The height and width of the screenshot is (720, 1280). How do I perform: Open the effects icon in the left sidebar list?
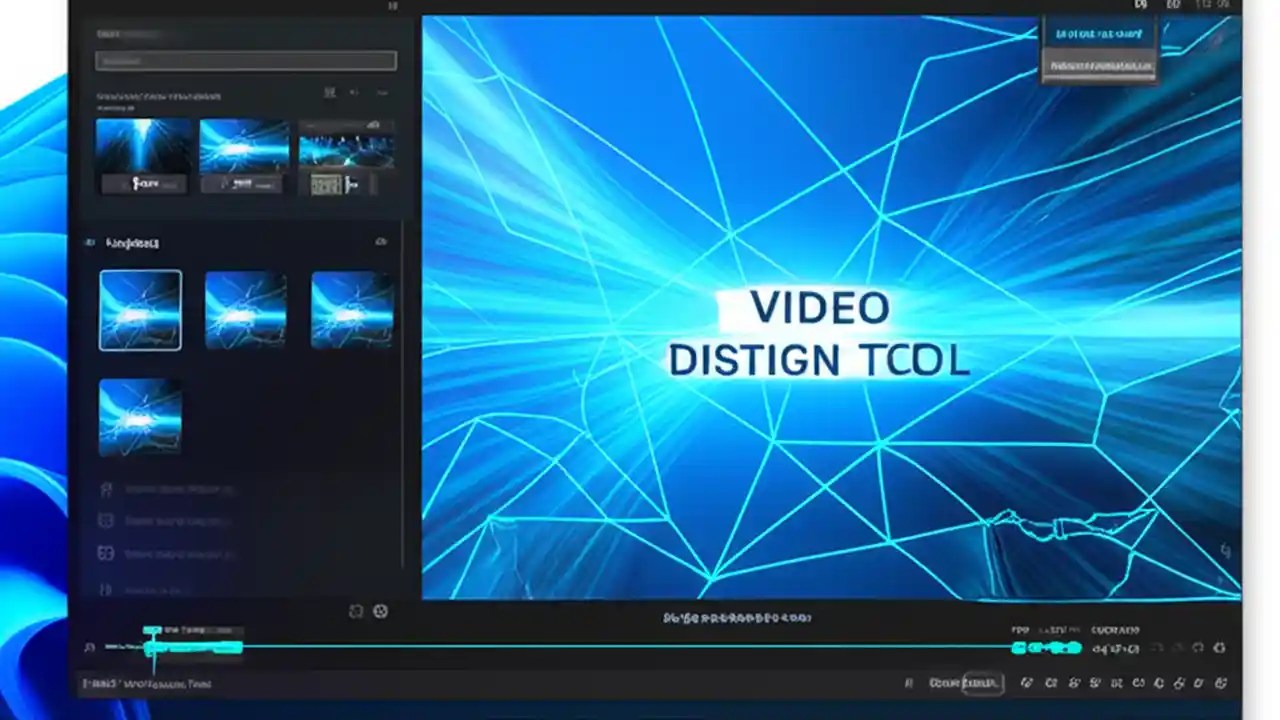click(106, 489)
